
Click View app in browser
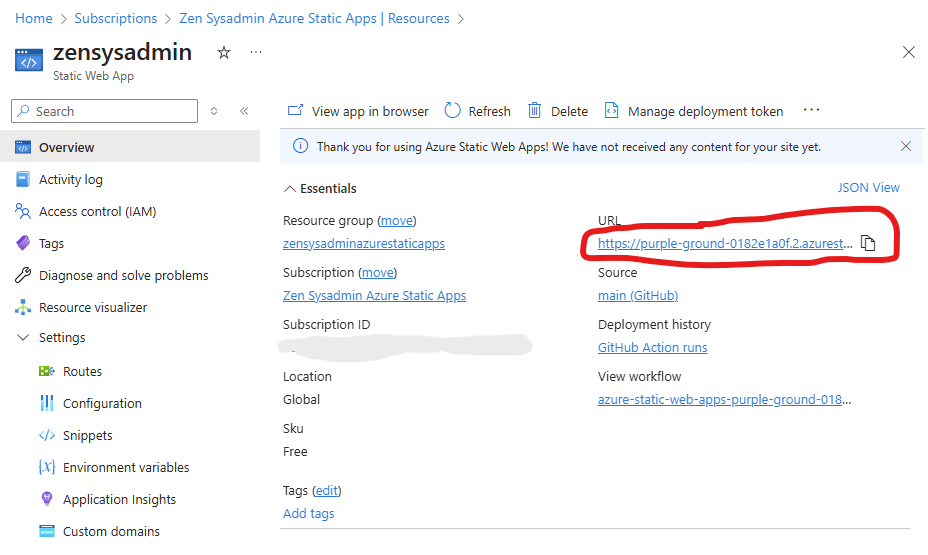pyautogui.click(x=358, y=111)
